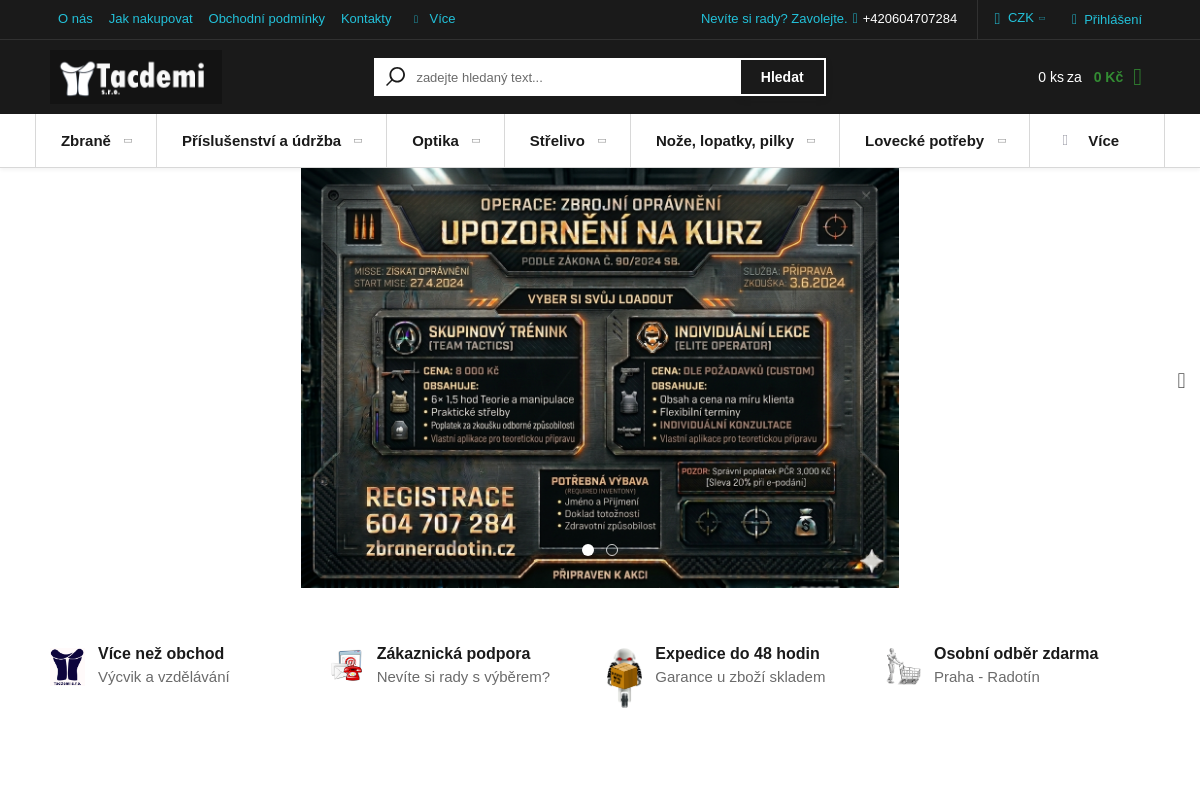Expand the Střelivo category menu
The height and width of the screenshot is (800, 1200).
tap(567, 141)
